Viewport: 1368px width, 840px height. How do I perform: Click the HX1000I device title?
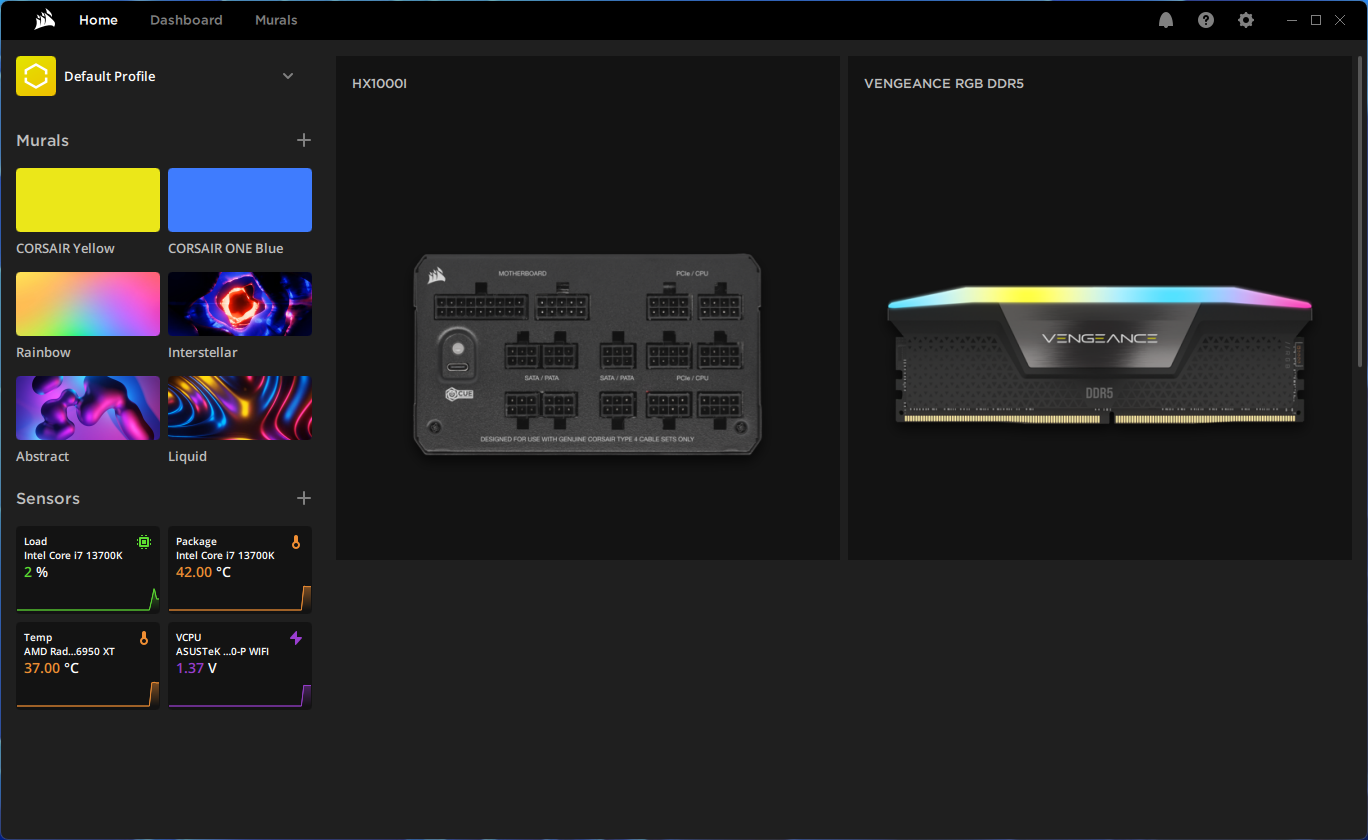[x=379, y=84]
